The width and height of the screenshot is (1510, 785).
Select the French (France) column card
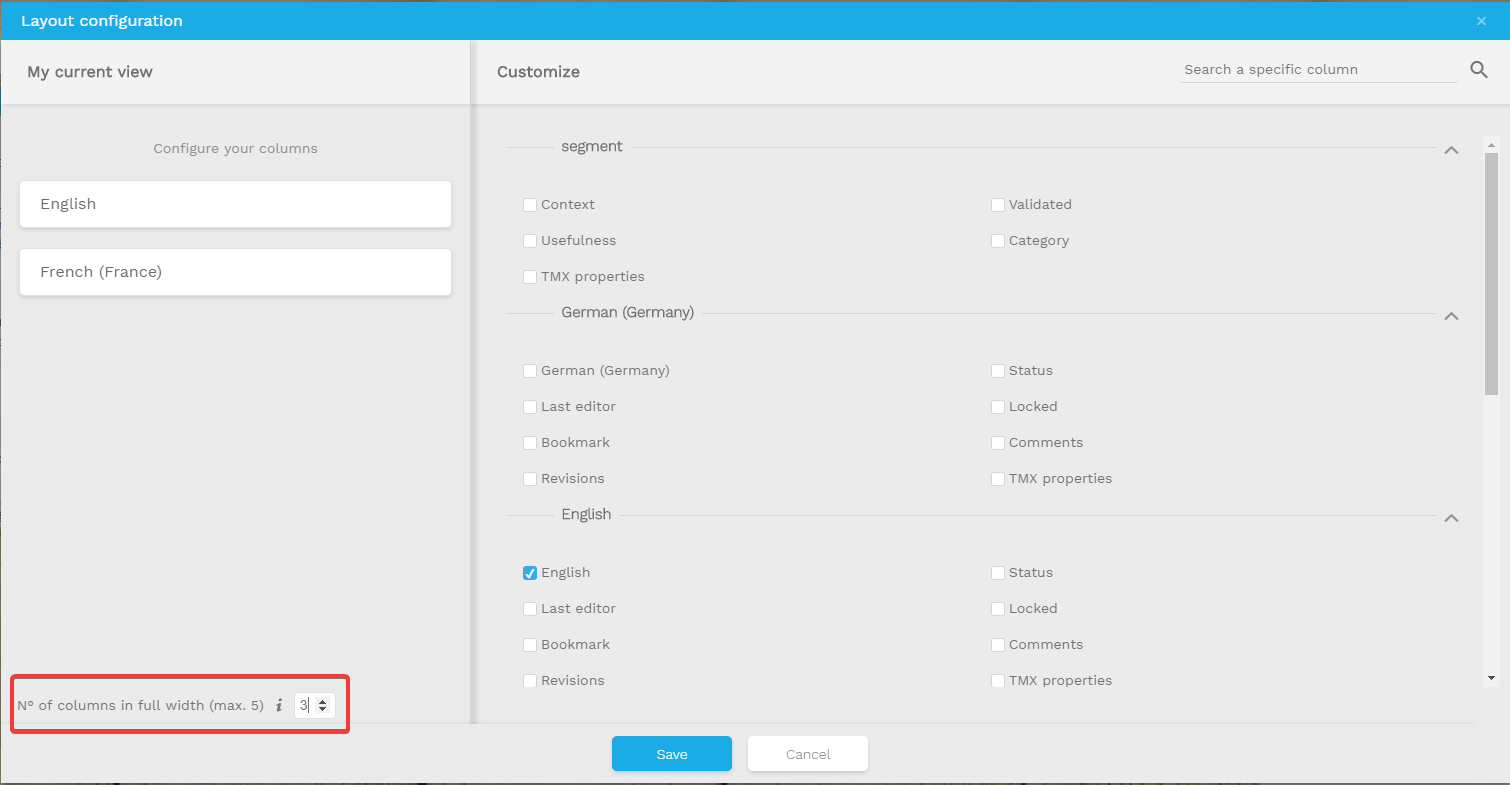coord(235,272)
